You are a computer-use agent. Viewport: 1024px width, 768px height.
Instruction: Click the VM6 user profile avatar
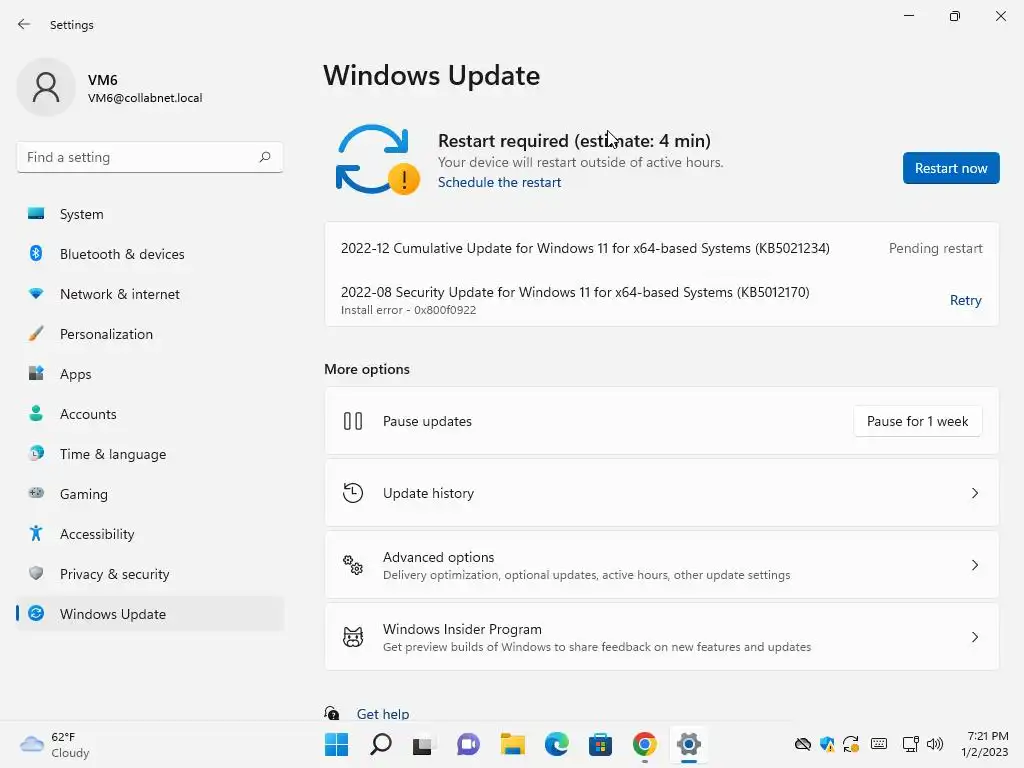tap(46, 87)
